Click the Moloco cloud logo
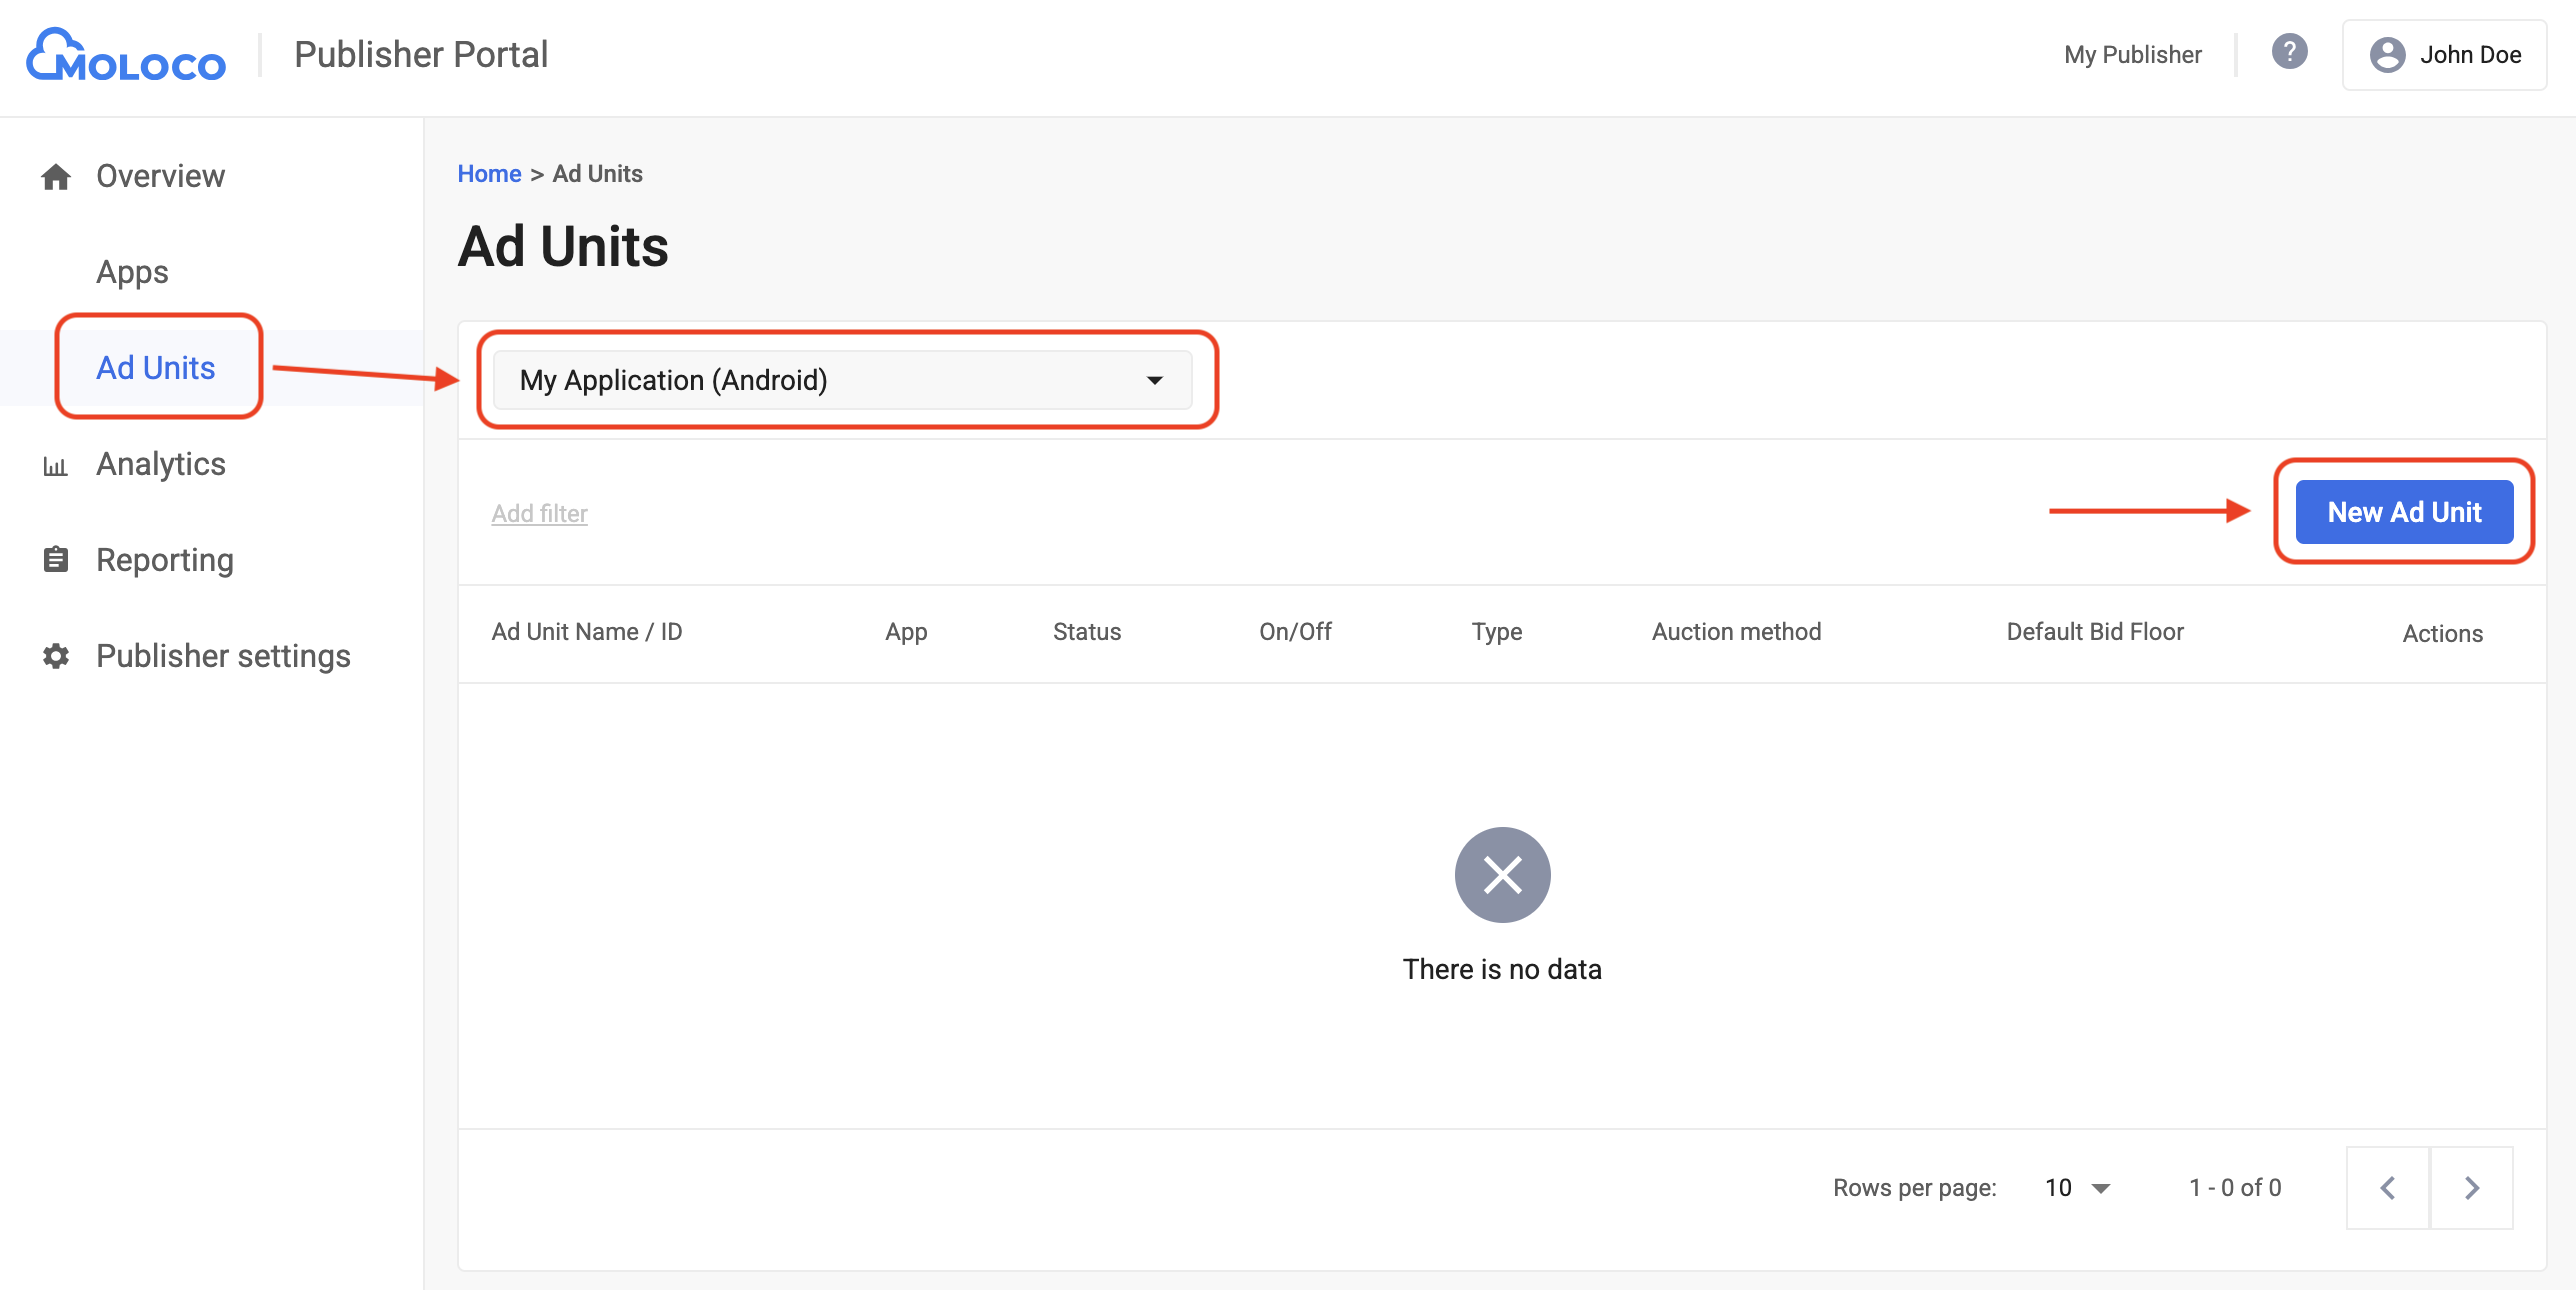The width and height of the screenshot is (2576, 1290). pos(125,55)
